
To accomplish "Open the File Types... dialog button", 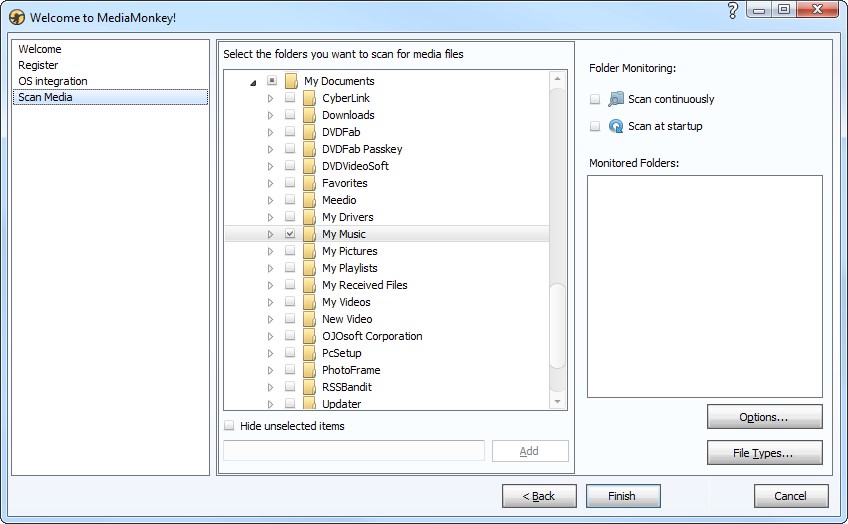I will tap(764, 453).
